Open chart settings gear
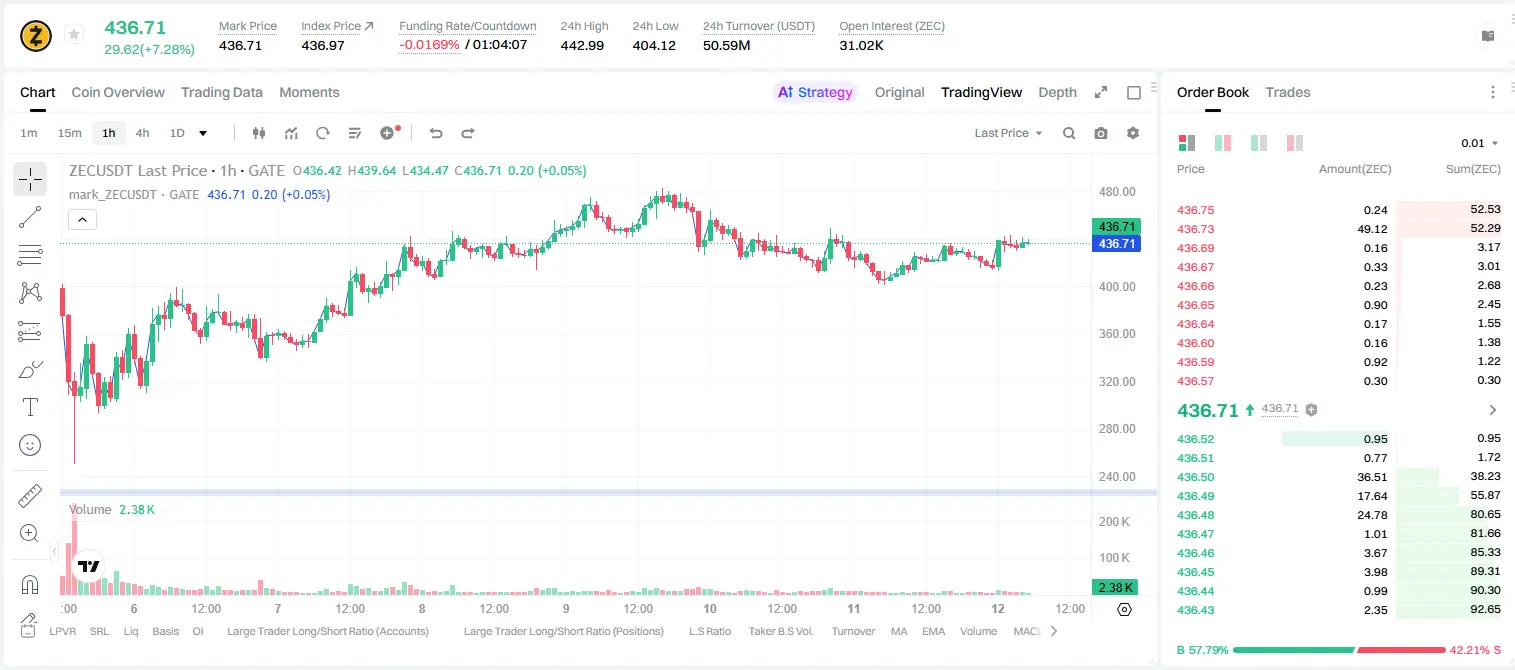 (1133, 133)
